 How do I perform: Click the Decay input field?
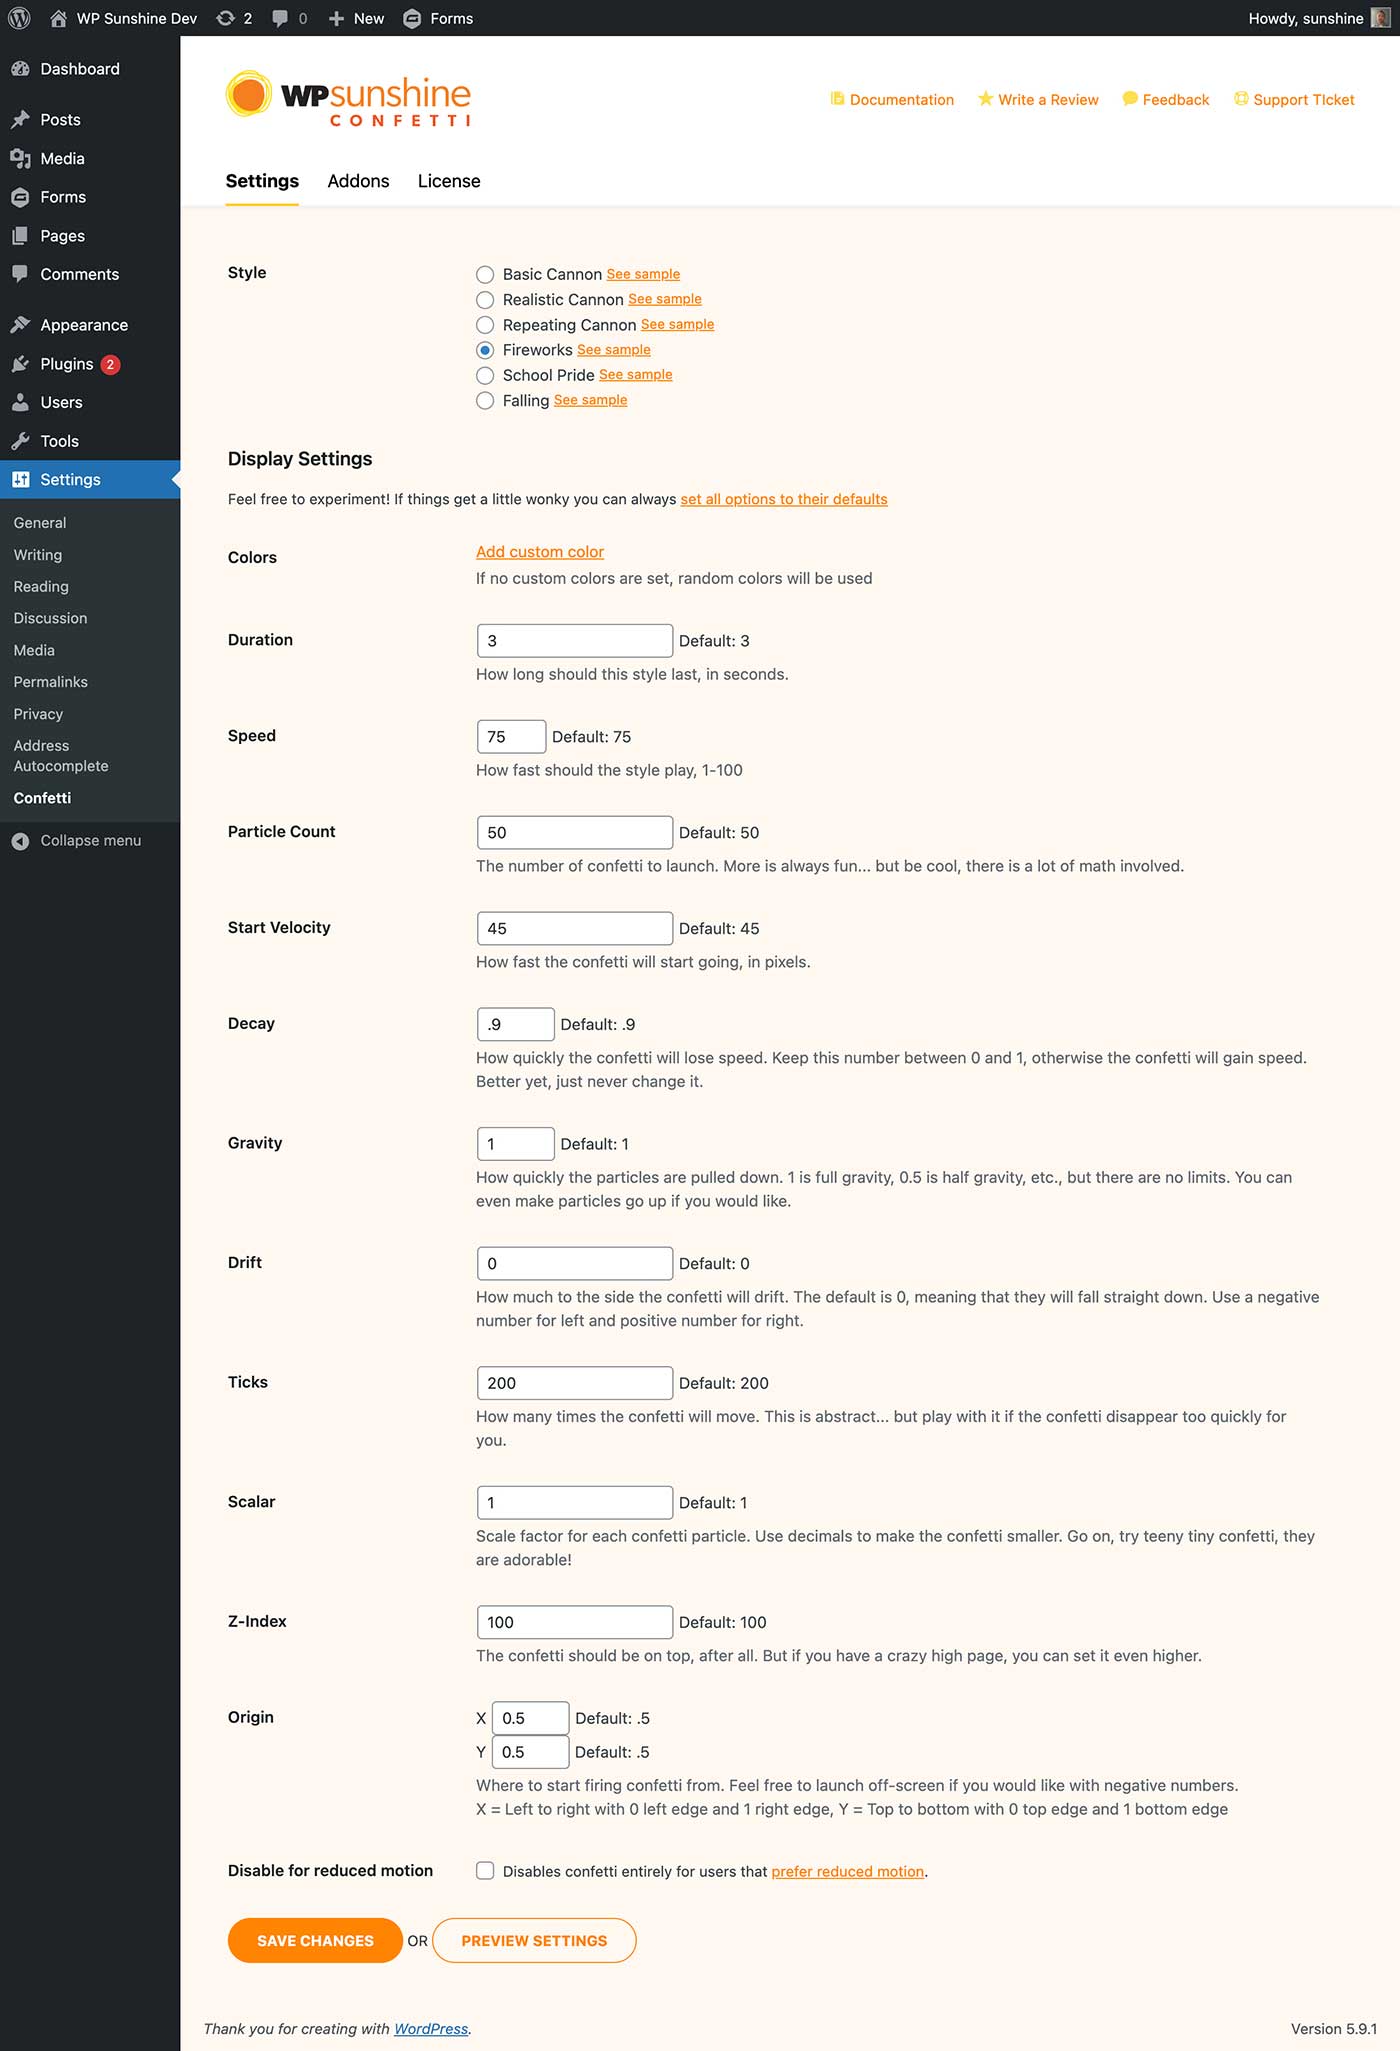click(516, 1025)
